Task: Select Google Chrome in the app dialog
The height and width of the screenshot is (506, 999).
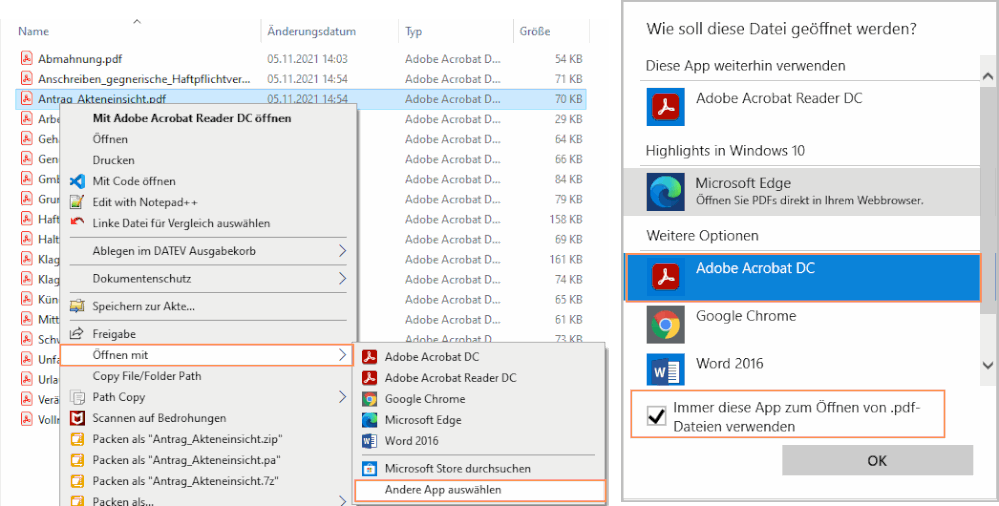Action: point(802,324)
